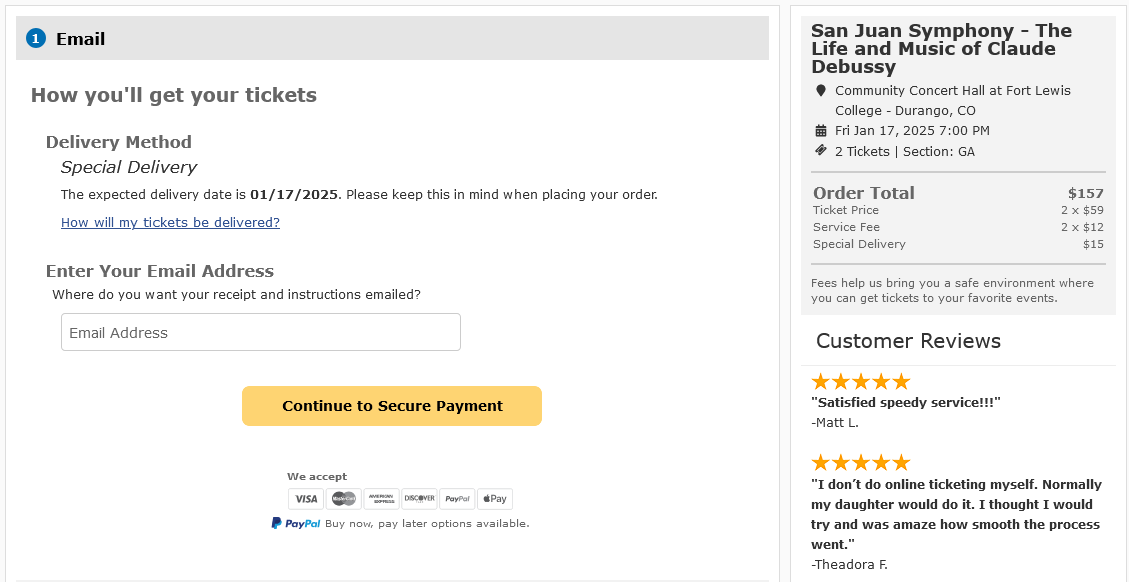Click the Apple Pay icon

pos(495,499)
